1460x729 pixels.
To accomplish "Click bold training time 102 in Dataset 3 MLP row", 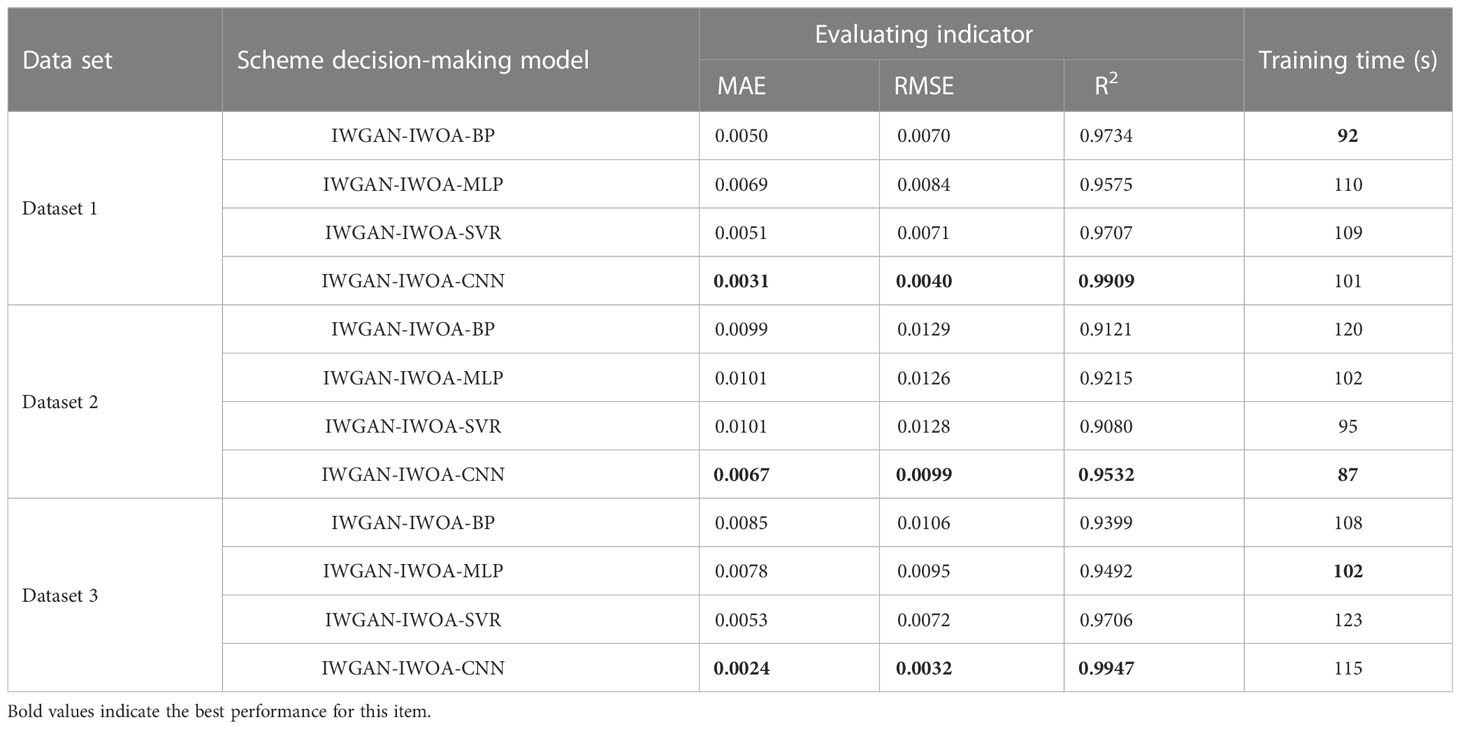I will point(1348,571).
